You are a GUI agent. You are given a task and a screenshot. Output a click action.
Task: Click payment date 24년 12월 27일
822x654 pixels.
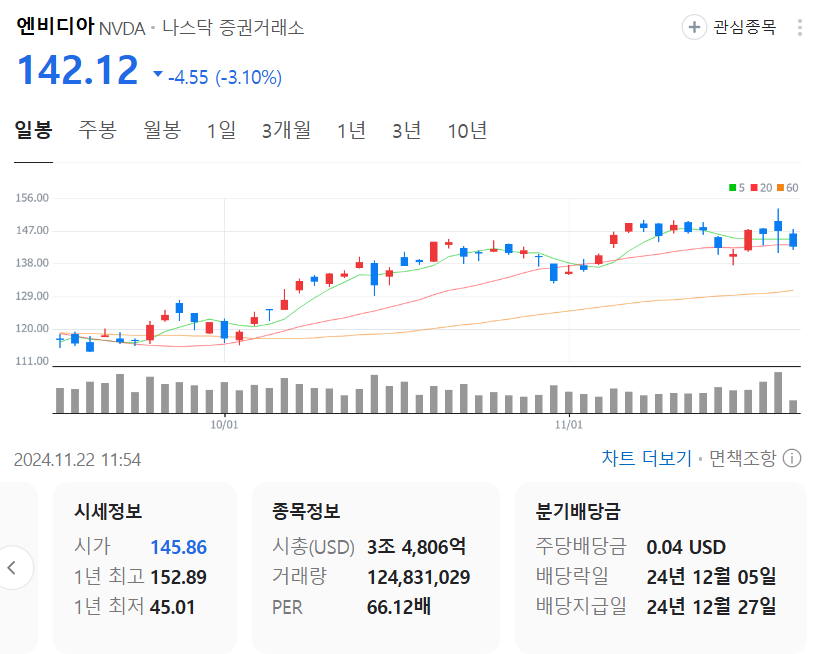point(711,607)
